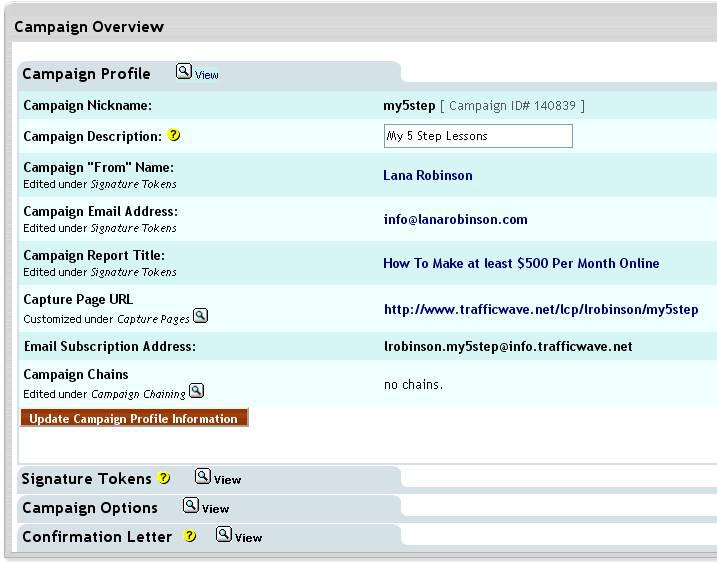Focus the Campaign Description text field
The image size is (717, 562).
[x=478, y=136]
